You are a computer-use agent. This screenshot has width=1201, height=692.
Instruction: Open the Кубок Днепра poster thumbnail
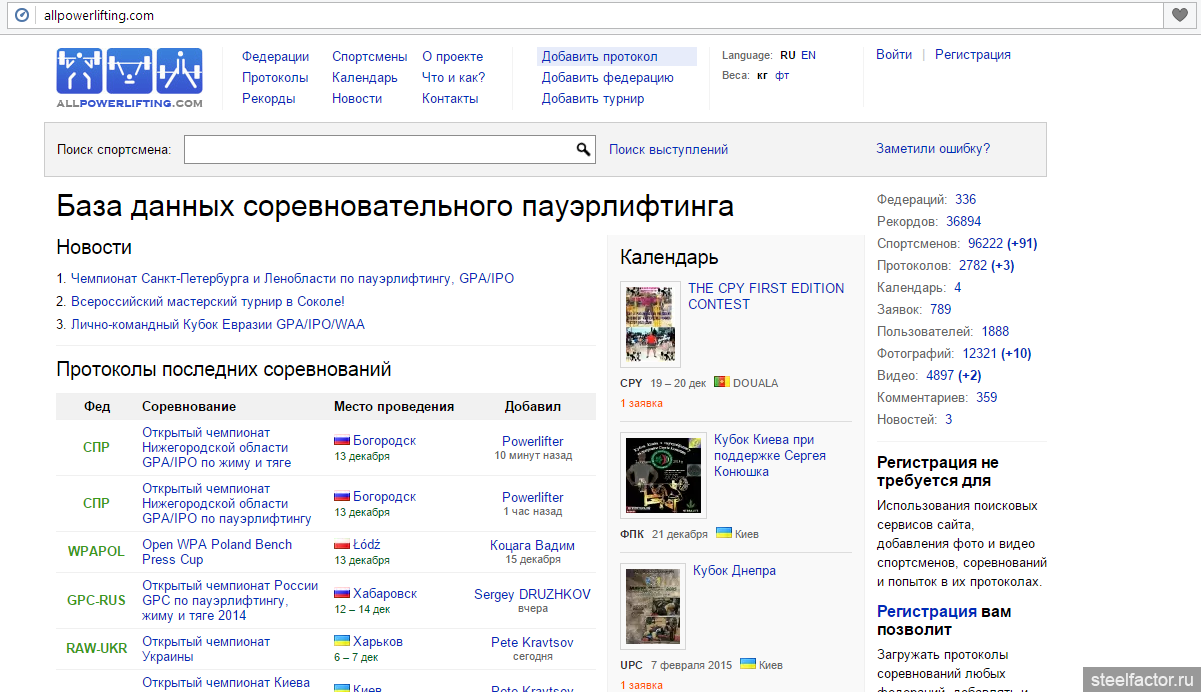[651, 606]
